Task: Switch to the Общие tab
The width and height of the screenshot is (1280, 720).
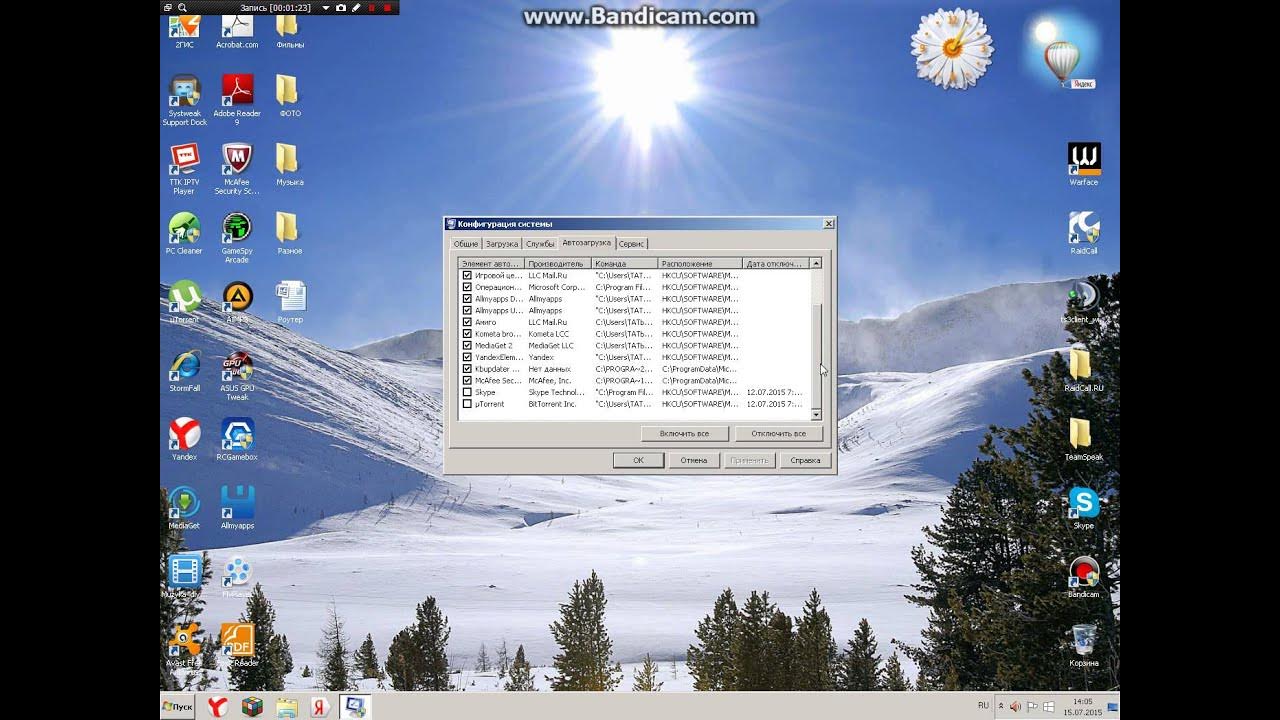Action: pyautogui.click(x=466, y=243)
